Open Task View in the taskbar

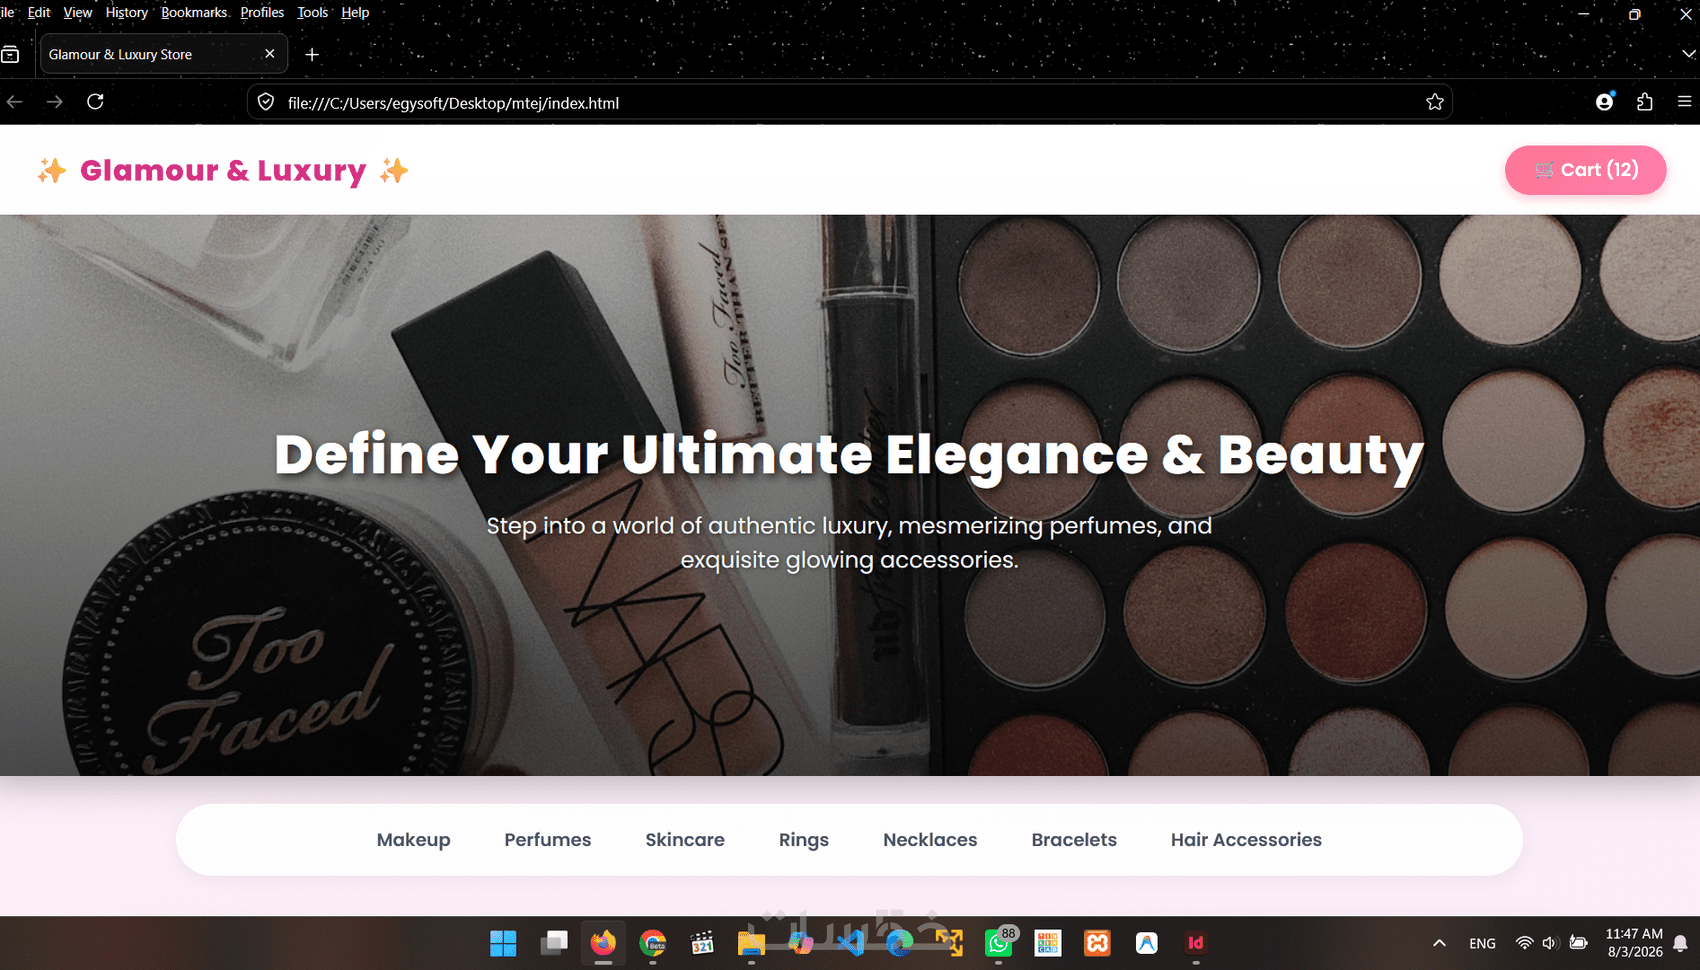point(554,943)
